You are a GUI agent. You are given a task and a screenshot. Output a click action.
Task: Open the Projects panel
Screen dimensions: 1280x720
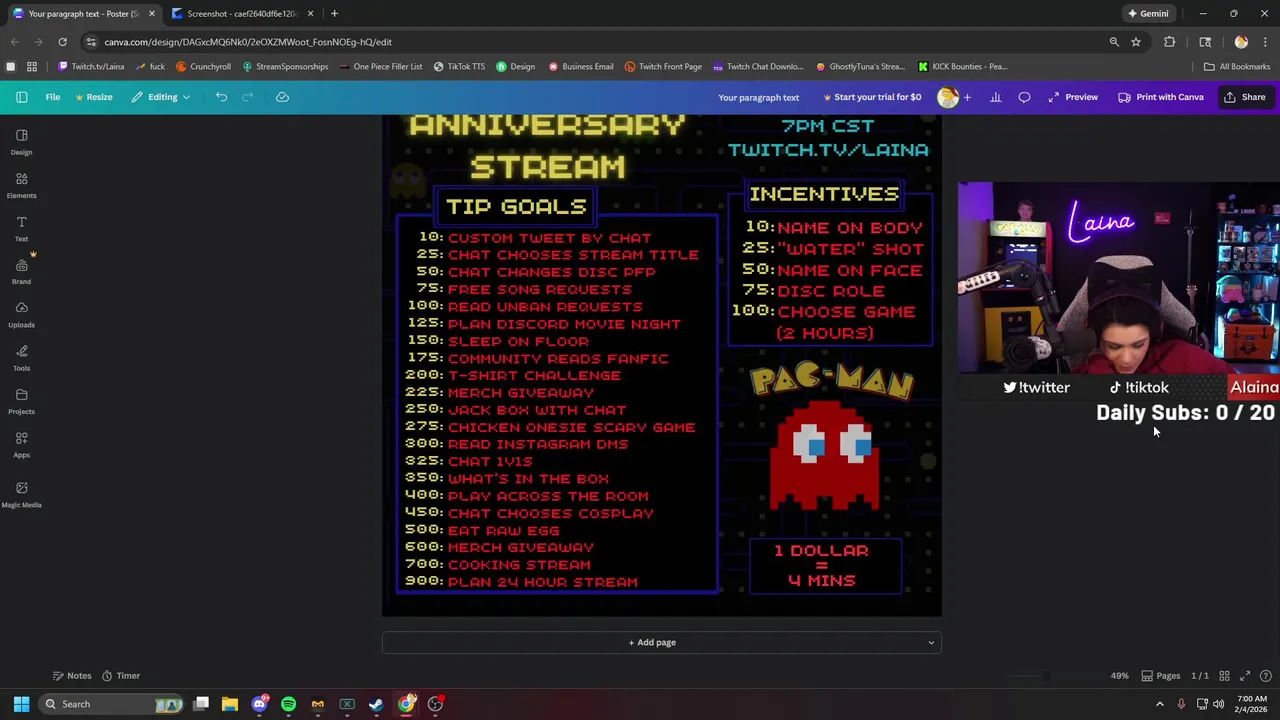[21, 401]
